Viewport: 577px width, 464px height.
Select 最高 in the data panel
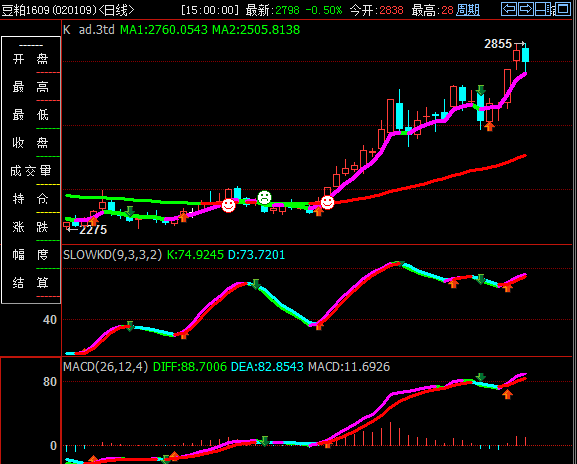(x=31, y=87)
